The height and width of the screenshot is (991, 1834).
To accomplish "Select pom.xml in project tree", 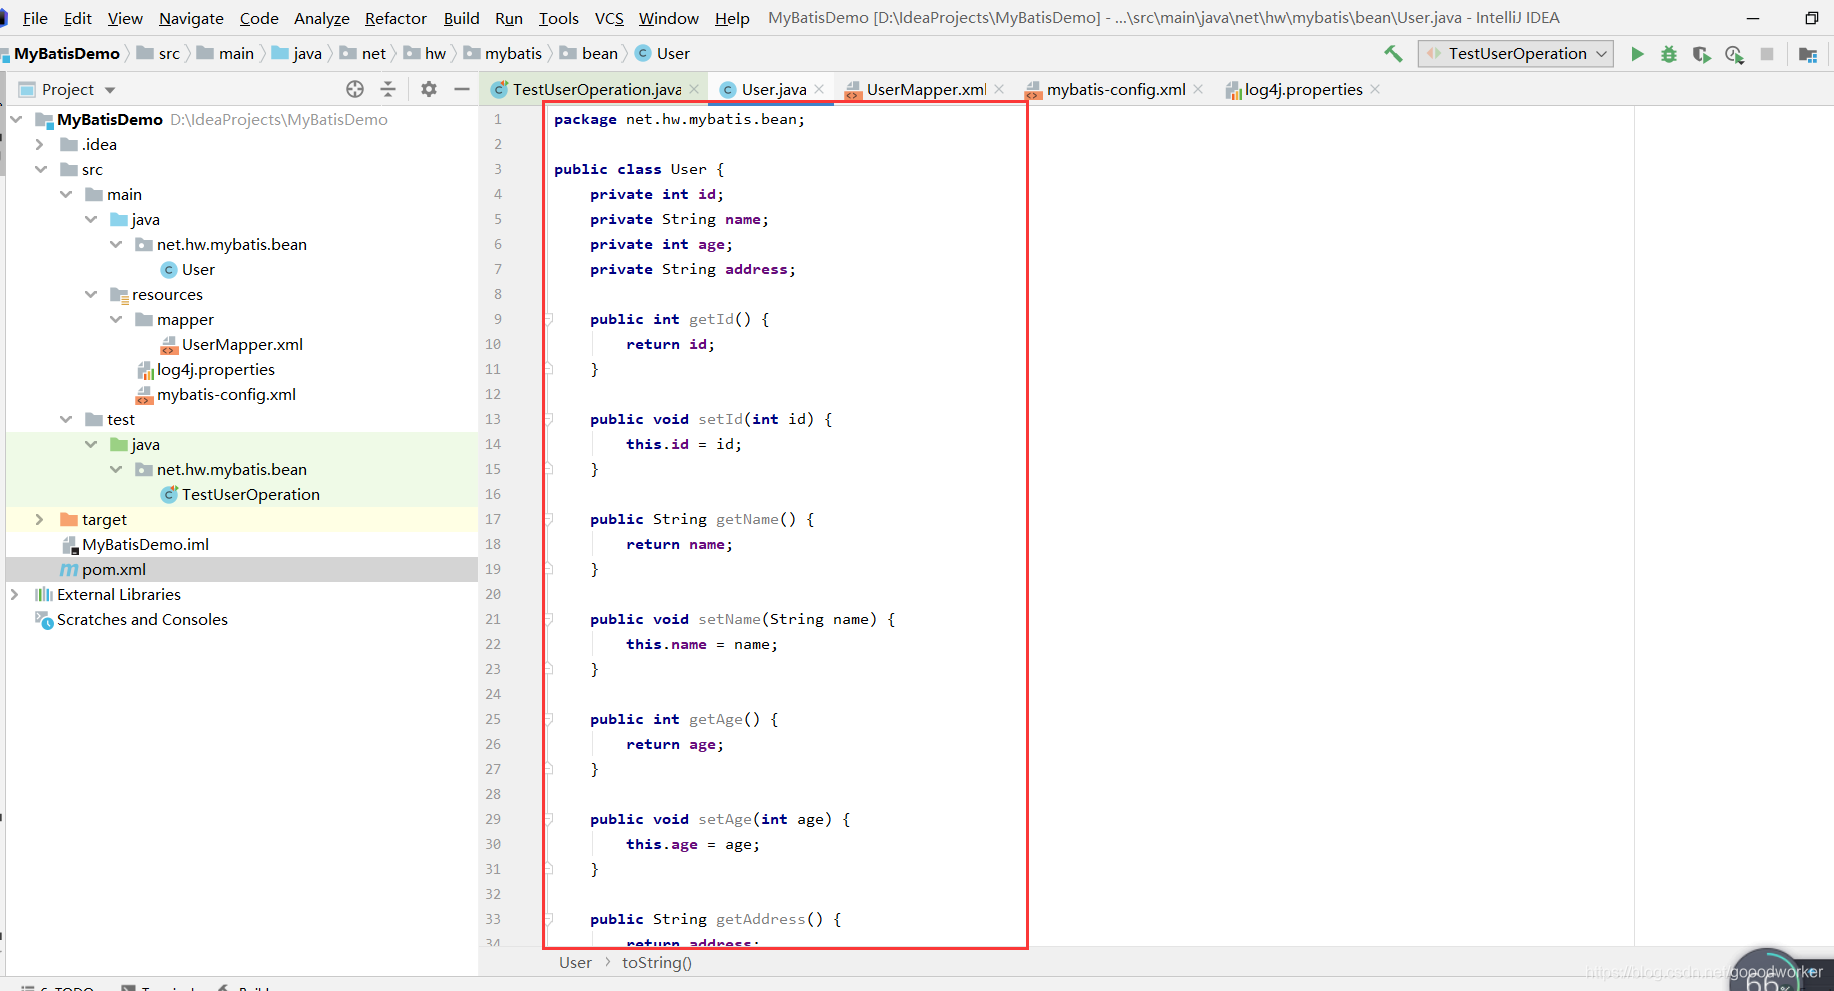I will coord(113,569).
